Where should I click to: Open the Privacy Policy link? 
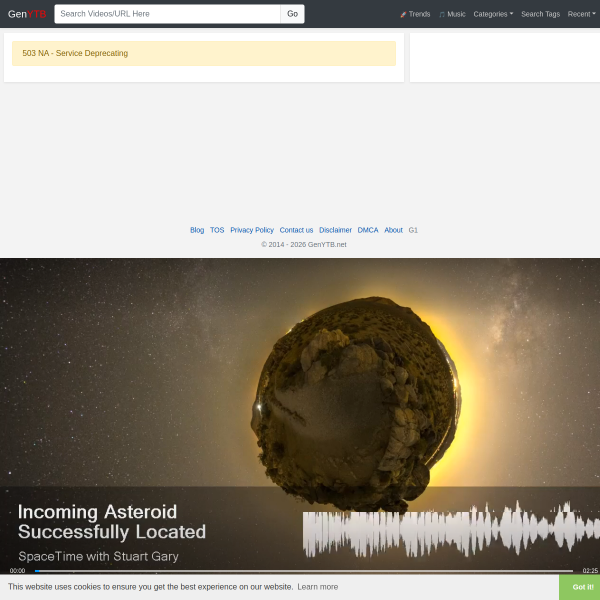pyautogui.click(x=252, y=230)
